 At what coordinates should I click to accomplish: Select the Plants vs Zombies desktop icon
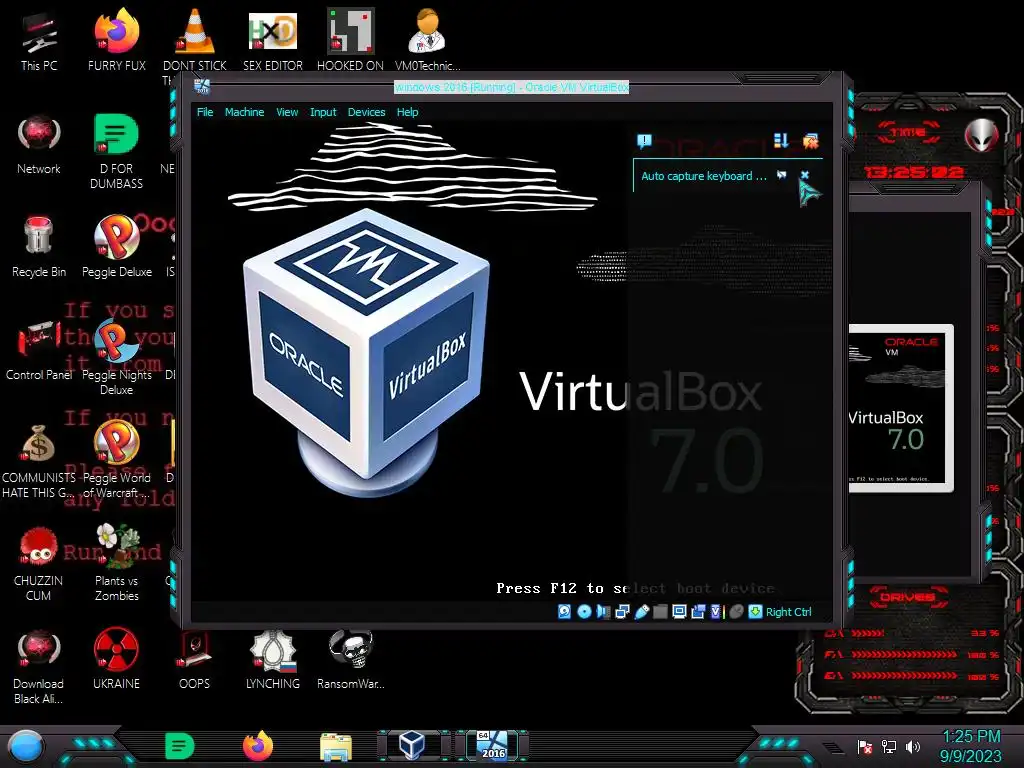(117, 563)
